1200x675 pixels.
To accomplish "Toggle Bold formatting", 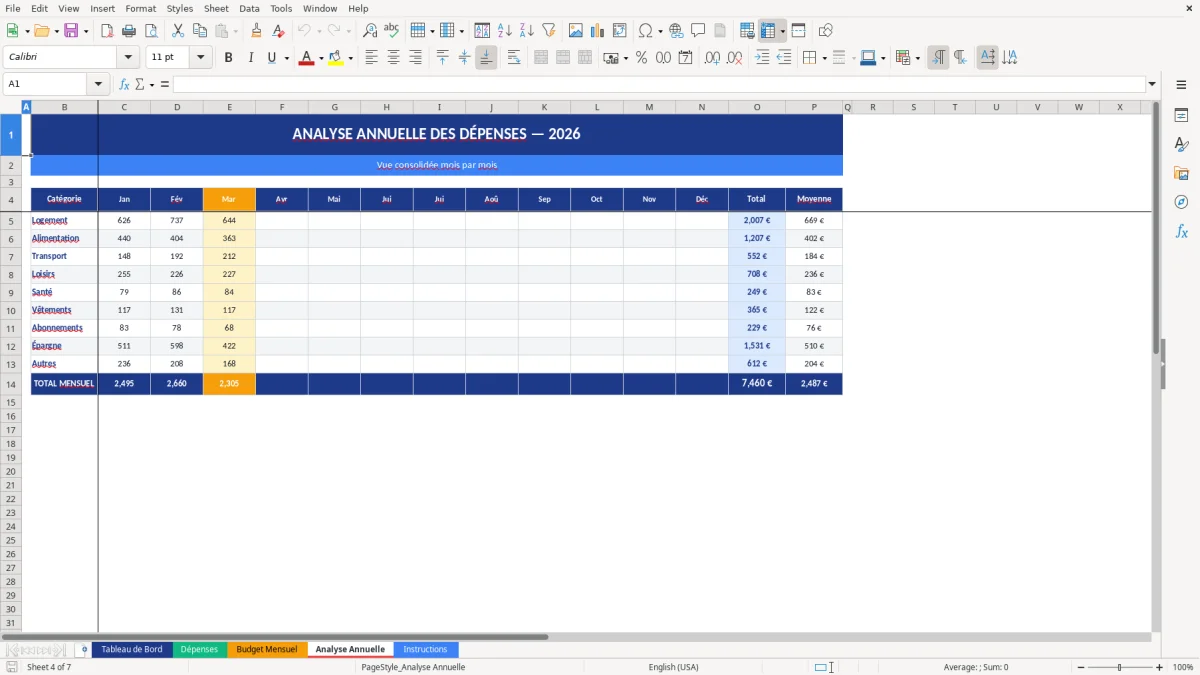I will click(229, 58).
